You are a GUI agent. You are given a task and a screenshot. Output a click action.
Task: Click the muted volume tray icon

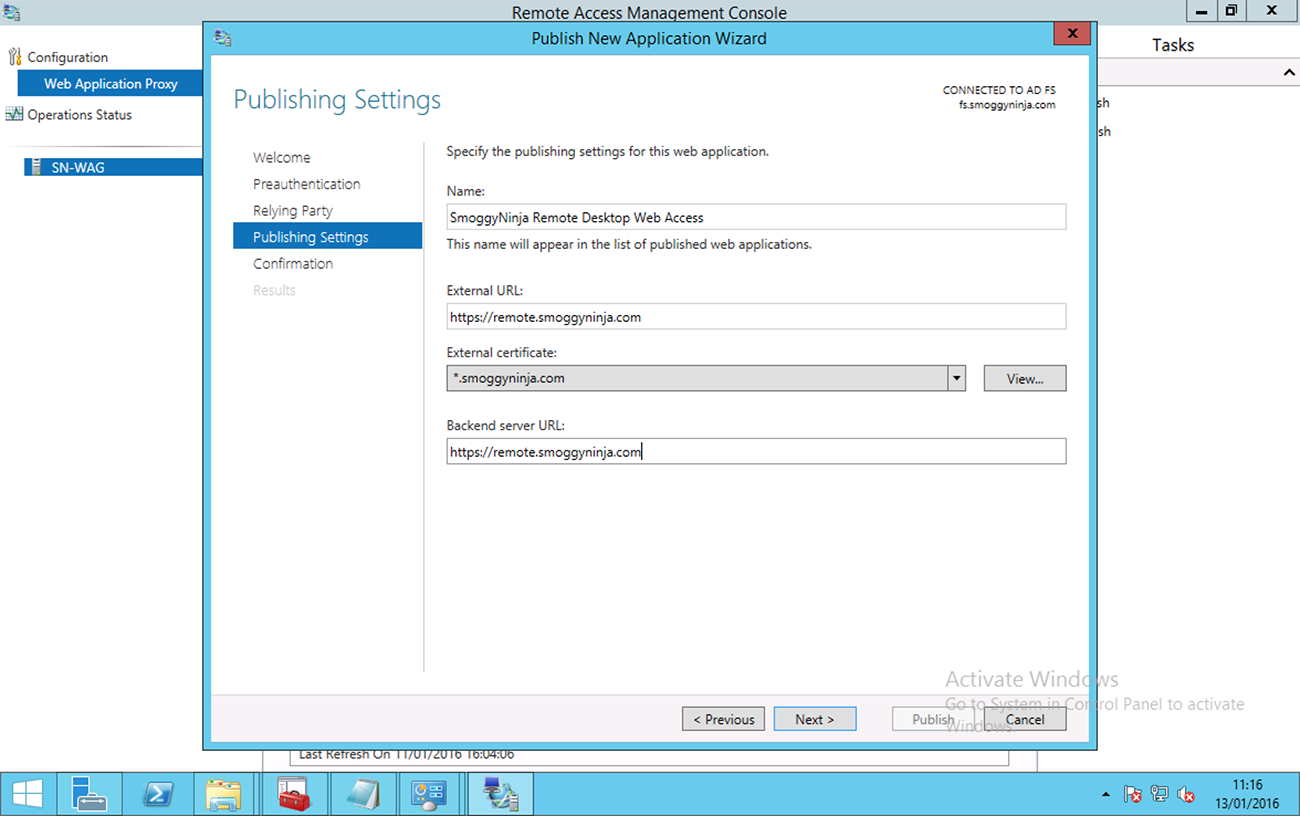1186,795
